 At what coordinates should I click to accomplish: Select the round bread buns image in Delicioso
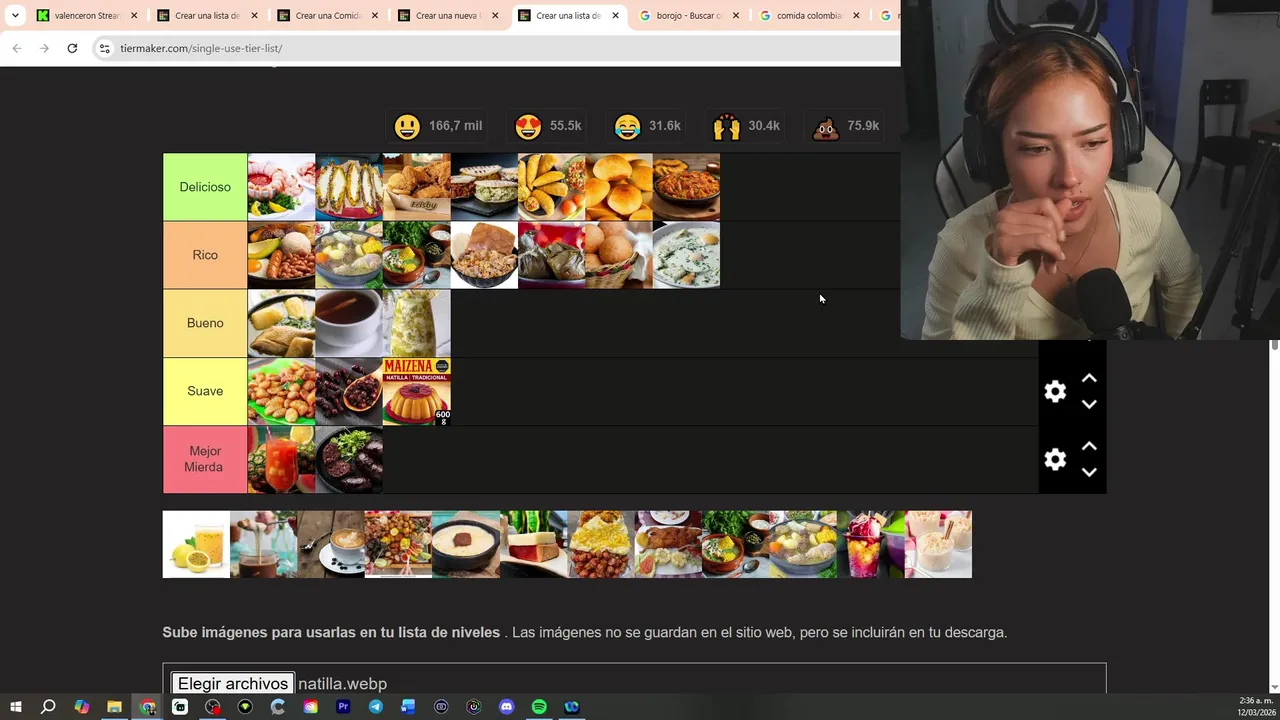pyautogui.click(x=619, y=187)
